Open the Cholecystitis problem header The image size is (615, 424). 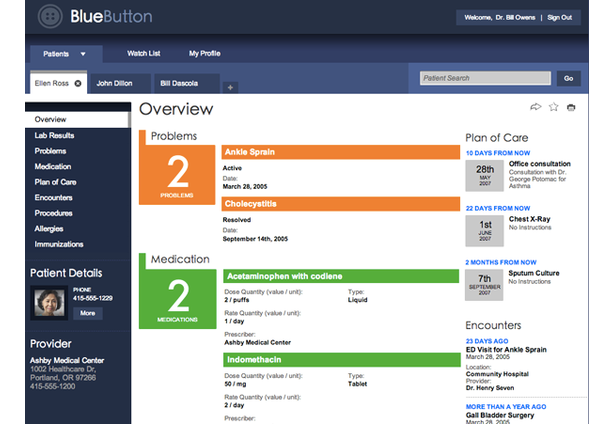coord(340,204)
